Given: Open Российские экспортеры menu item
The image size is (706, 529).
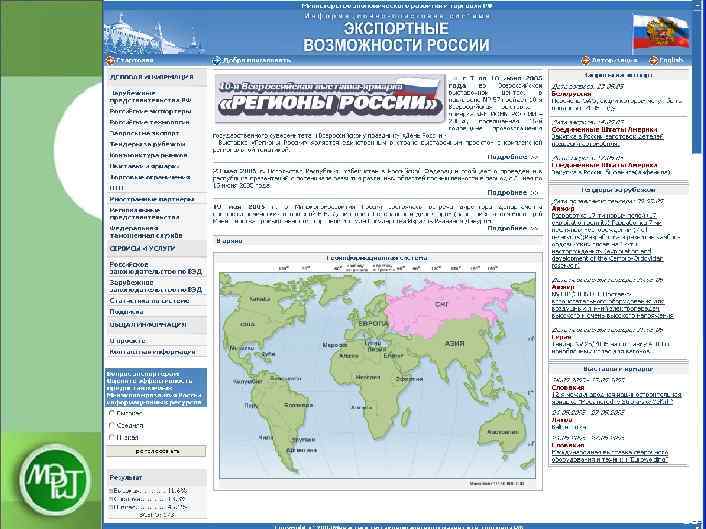Looking at the screenshot, I should pos(150,111).
